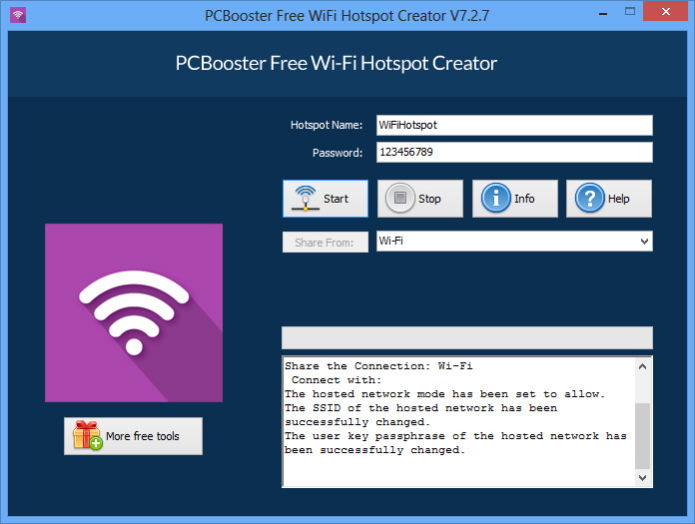Click the log scrollbar thumb

(643, 436)
